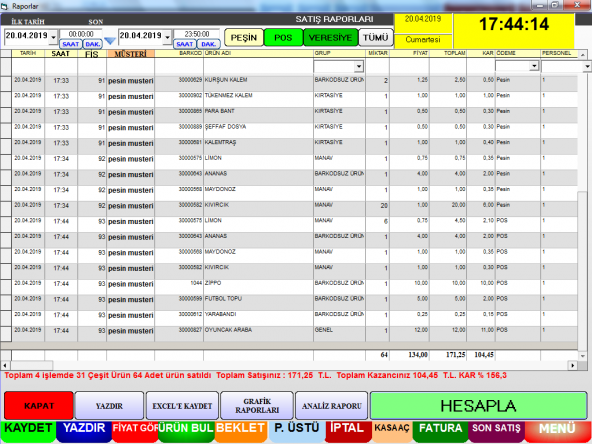Click the DAK. button under end time
This screenshot has height=444, width=592.
coord(208,44)
